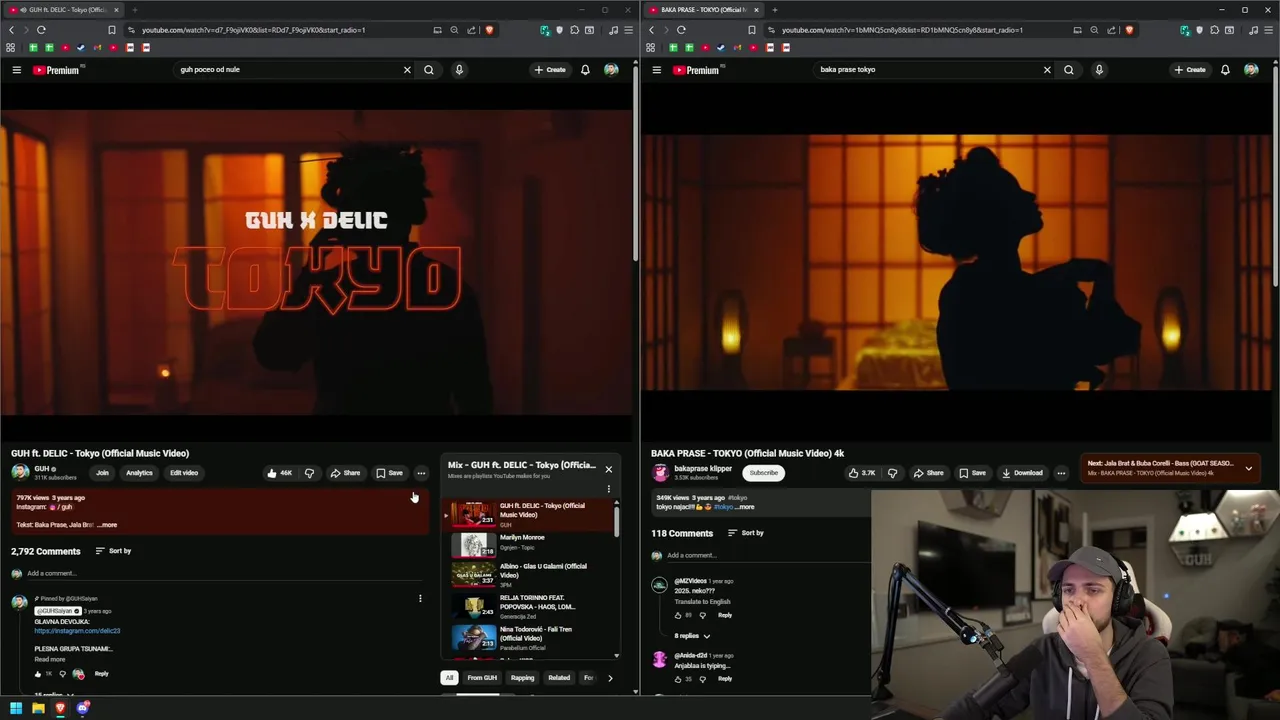Open Create menu in right window

pos(1190,70)
